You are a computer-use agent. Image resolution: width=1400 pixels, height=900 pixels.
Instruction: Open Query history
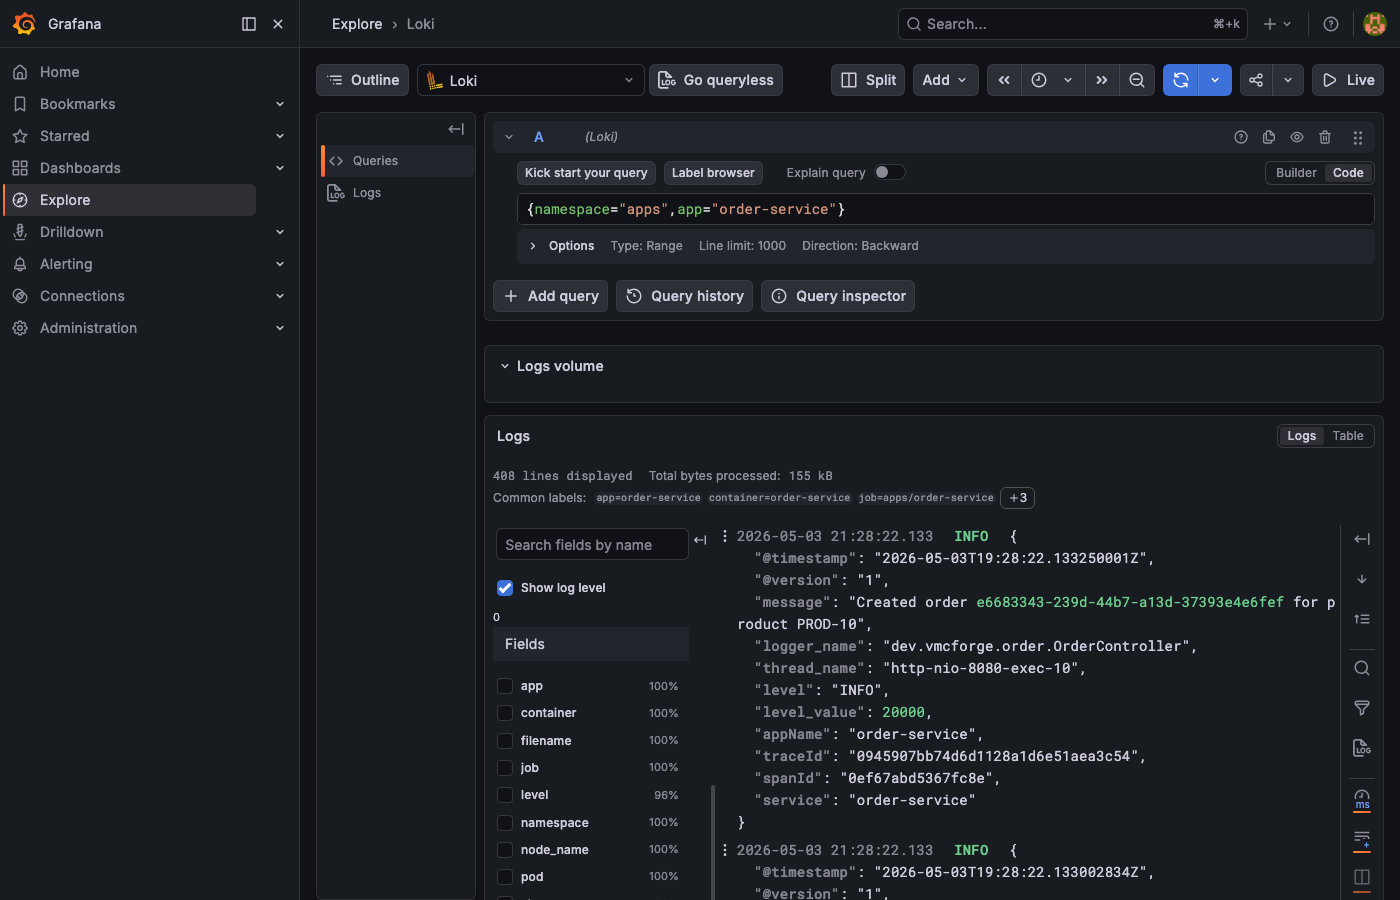[685, 296]
